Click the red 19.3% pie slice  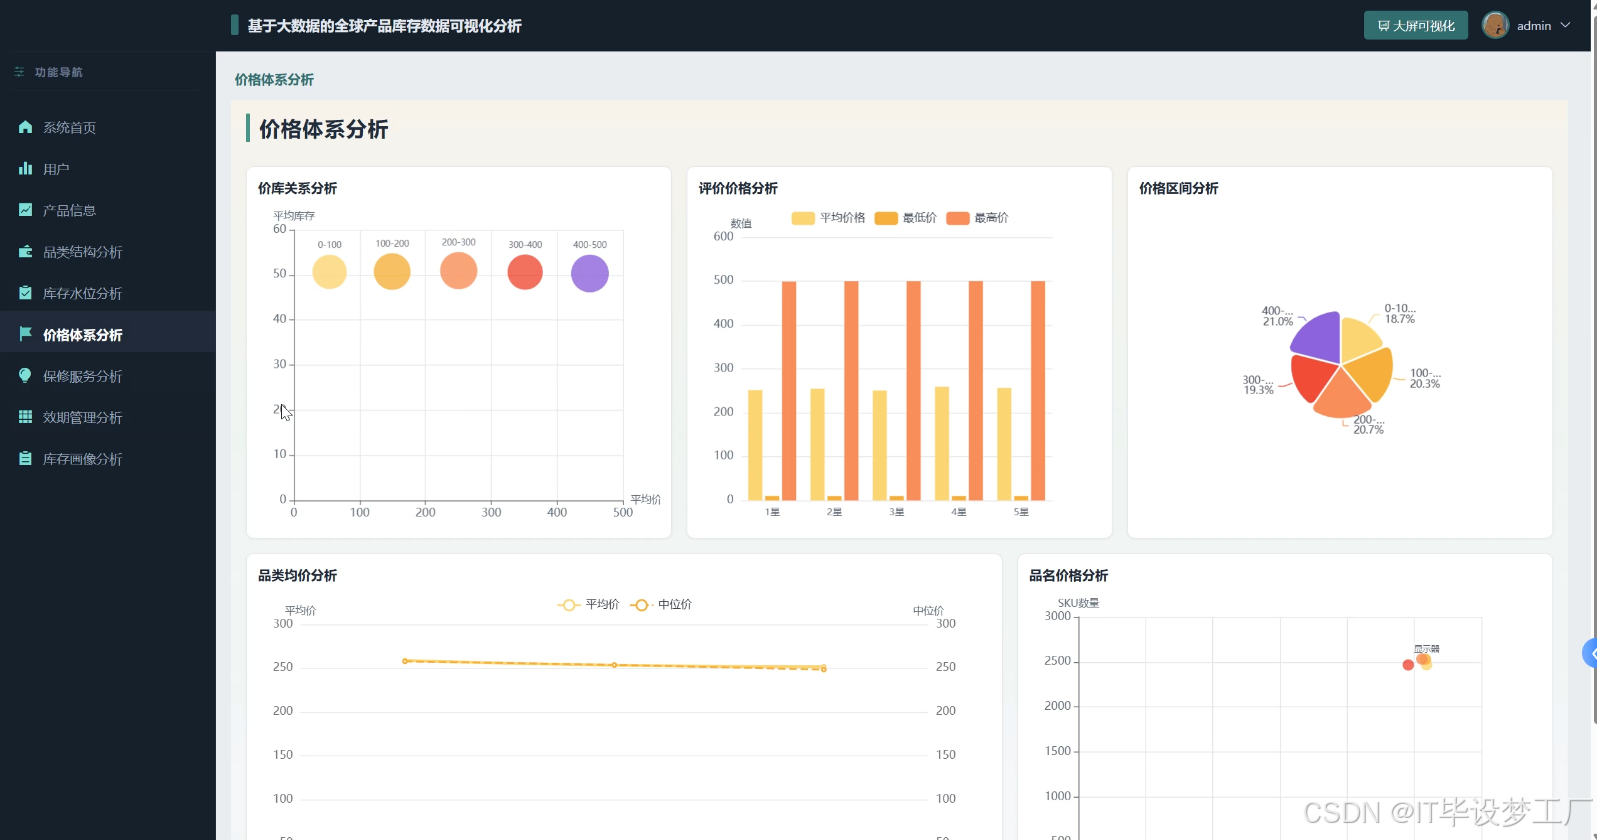tap(1312, 378)
